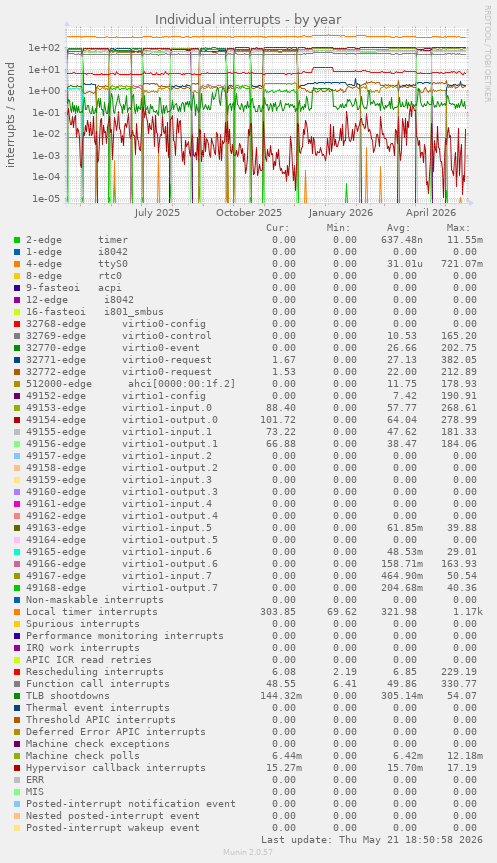Click the legend label 'rtc0'
This screenshot has height=863, width=497.
[110, 276]
